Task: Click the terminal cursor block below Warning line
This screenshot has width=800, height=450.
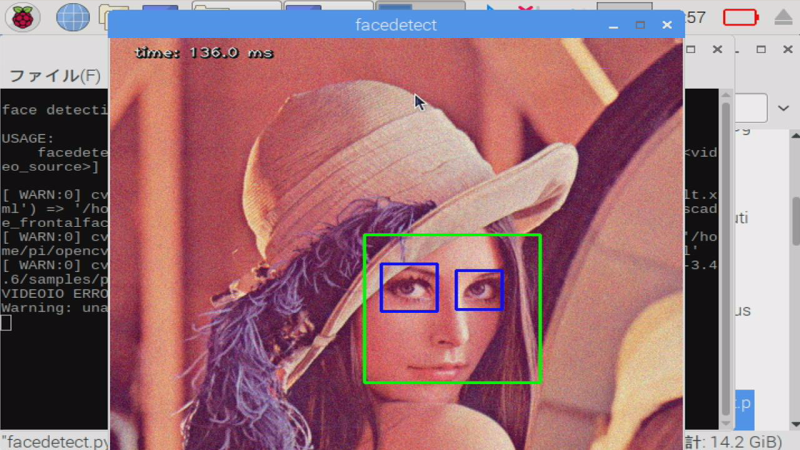Action: click(x=6, y=323)
